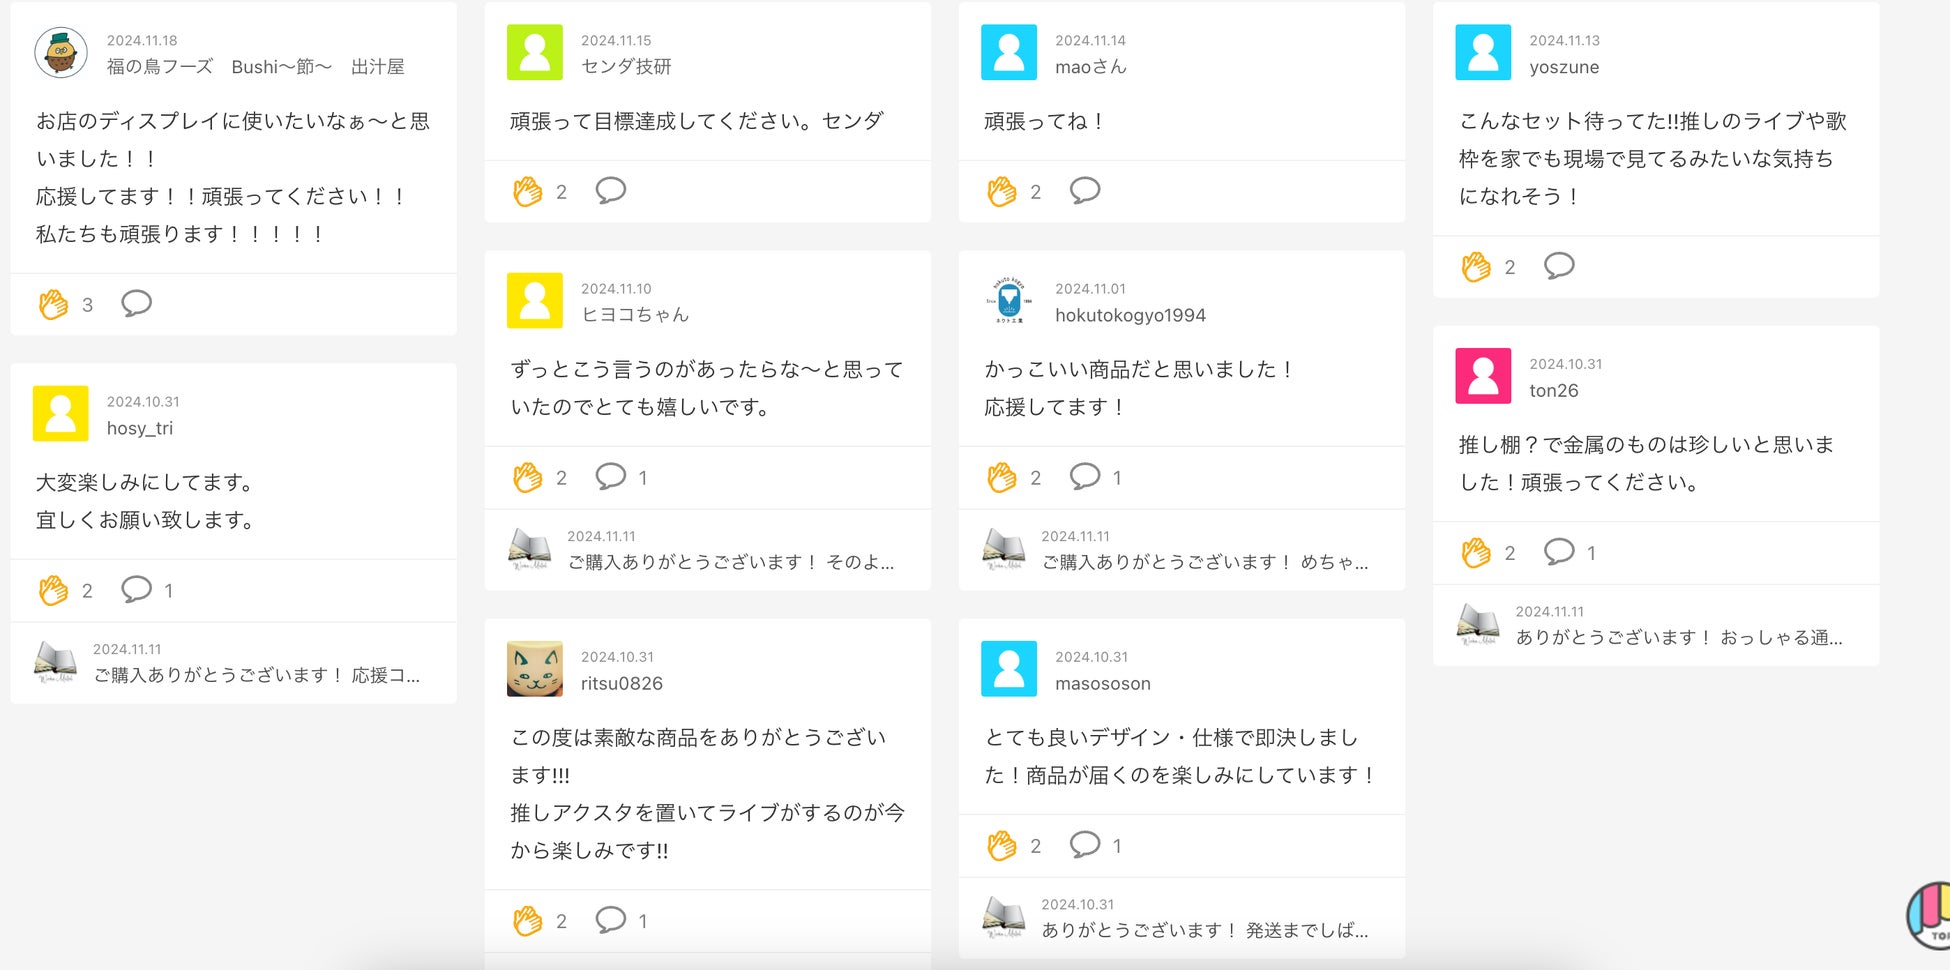The image size is (1950, 970).
Task: Open hokutokogyo1994's profile avatar
Action: pos(1009,301)
